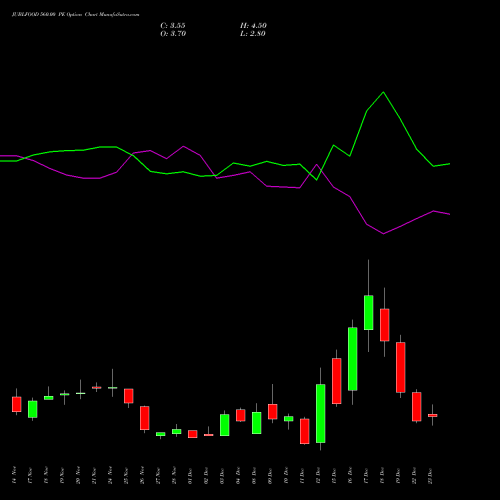Click the '24 Nov' date label
This screenshot has width=500, height=500.
(x=110, y=475)
